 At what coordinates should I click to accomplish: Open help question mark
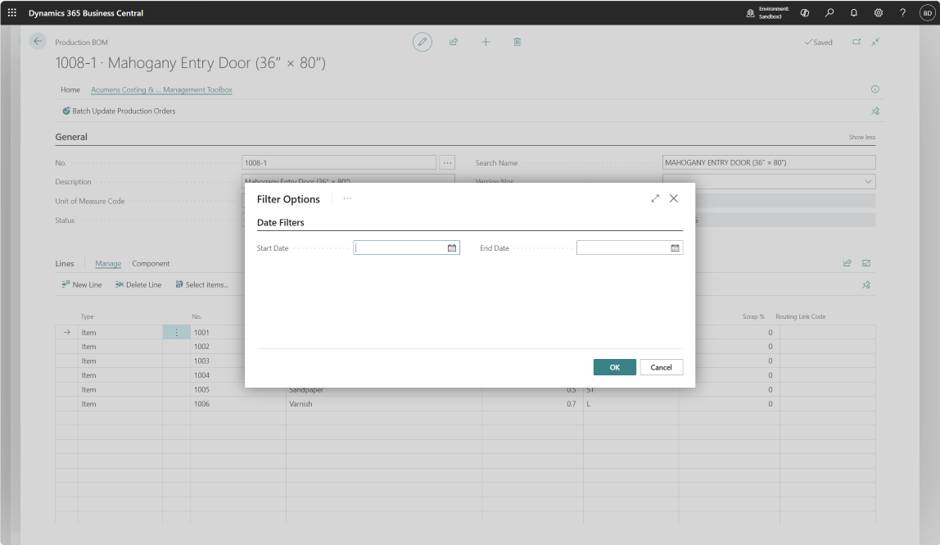pos(902,13)
